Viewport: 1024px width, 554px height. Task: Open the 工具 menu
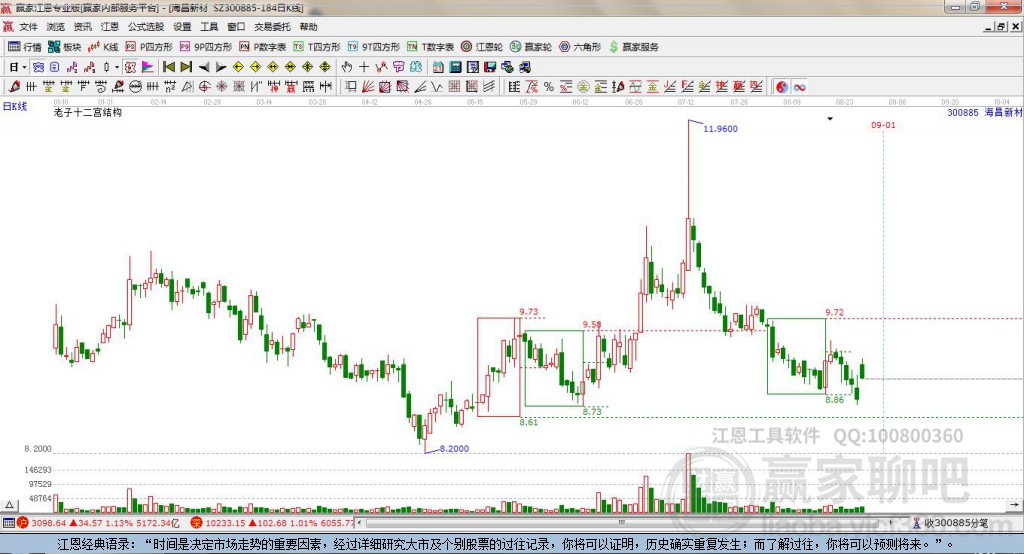click(x=209, y=27)
